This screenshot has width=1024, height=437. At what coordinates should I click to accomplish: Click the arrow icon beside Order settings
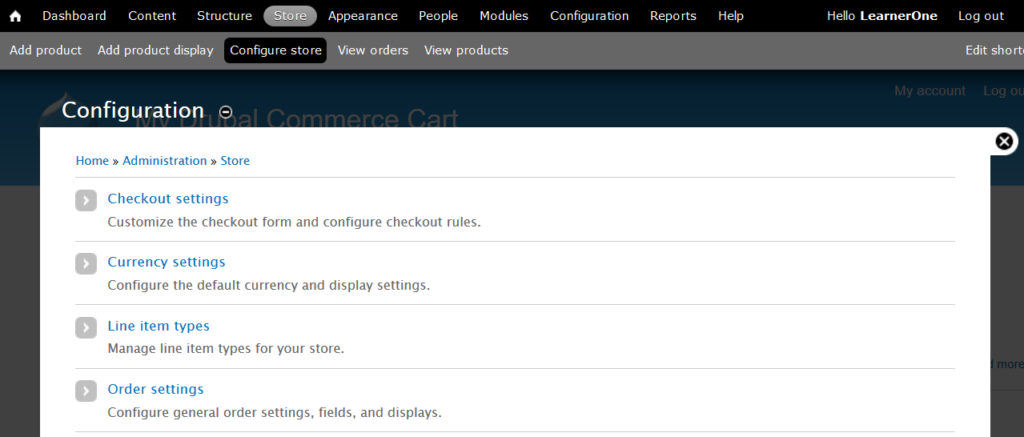pos(86,391)
